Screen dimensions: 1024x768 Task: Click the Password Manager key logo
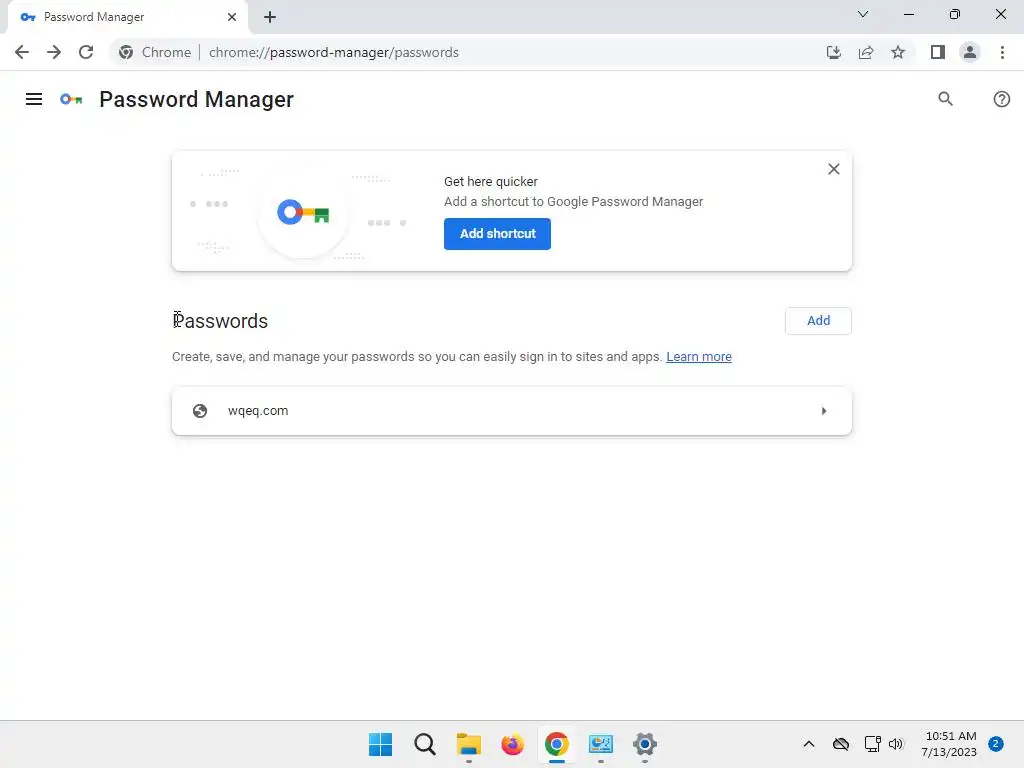point(71,99)
